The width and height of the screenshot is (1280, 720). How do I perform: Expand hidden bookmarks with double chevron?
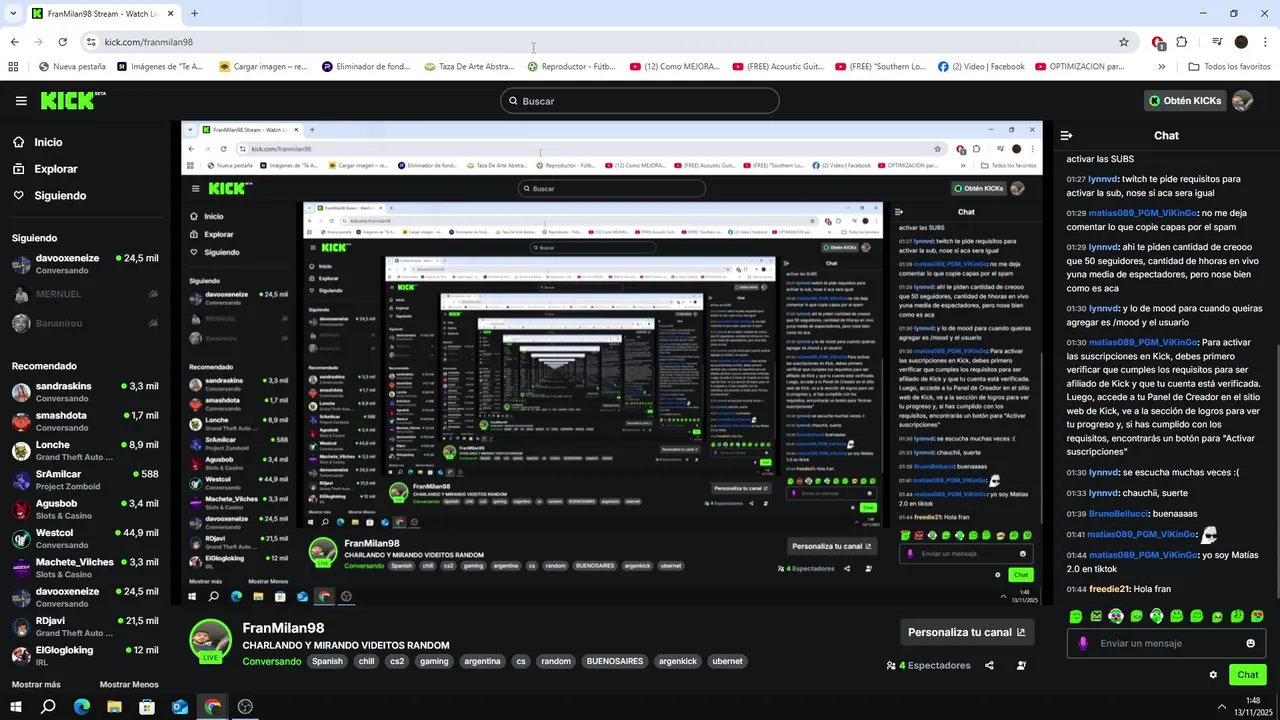[x=1161, y=67]
